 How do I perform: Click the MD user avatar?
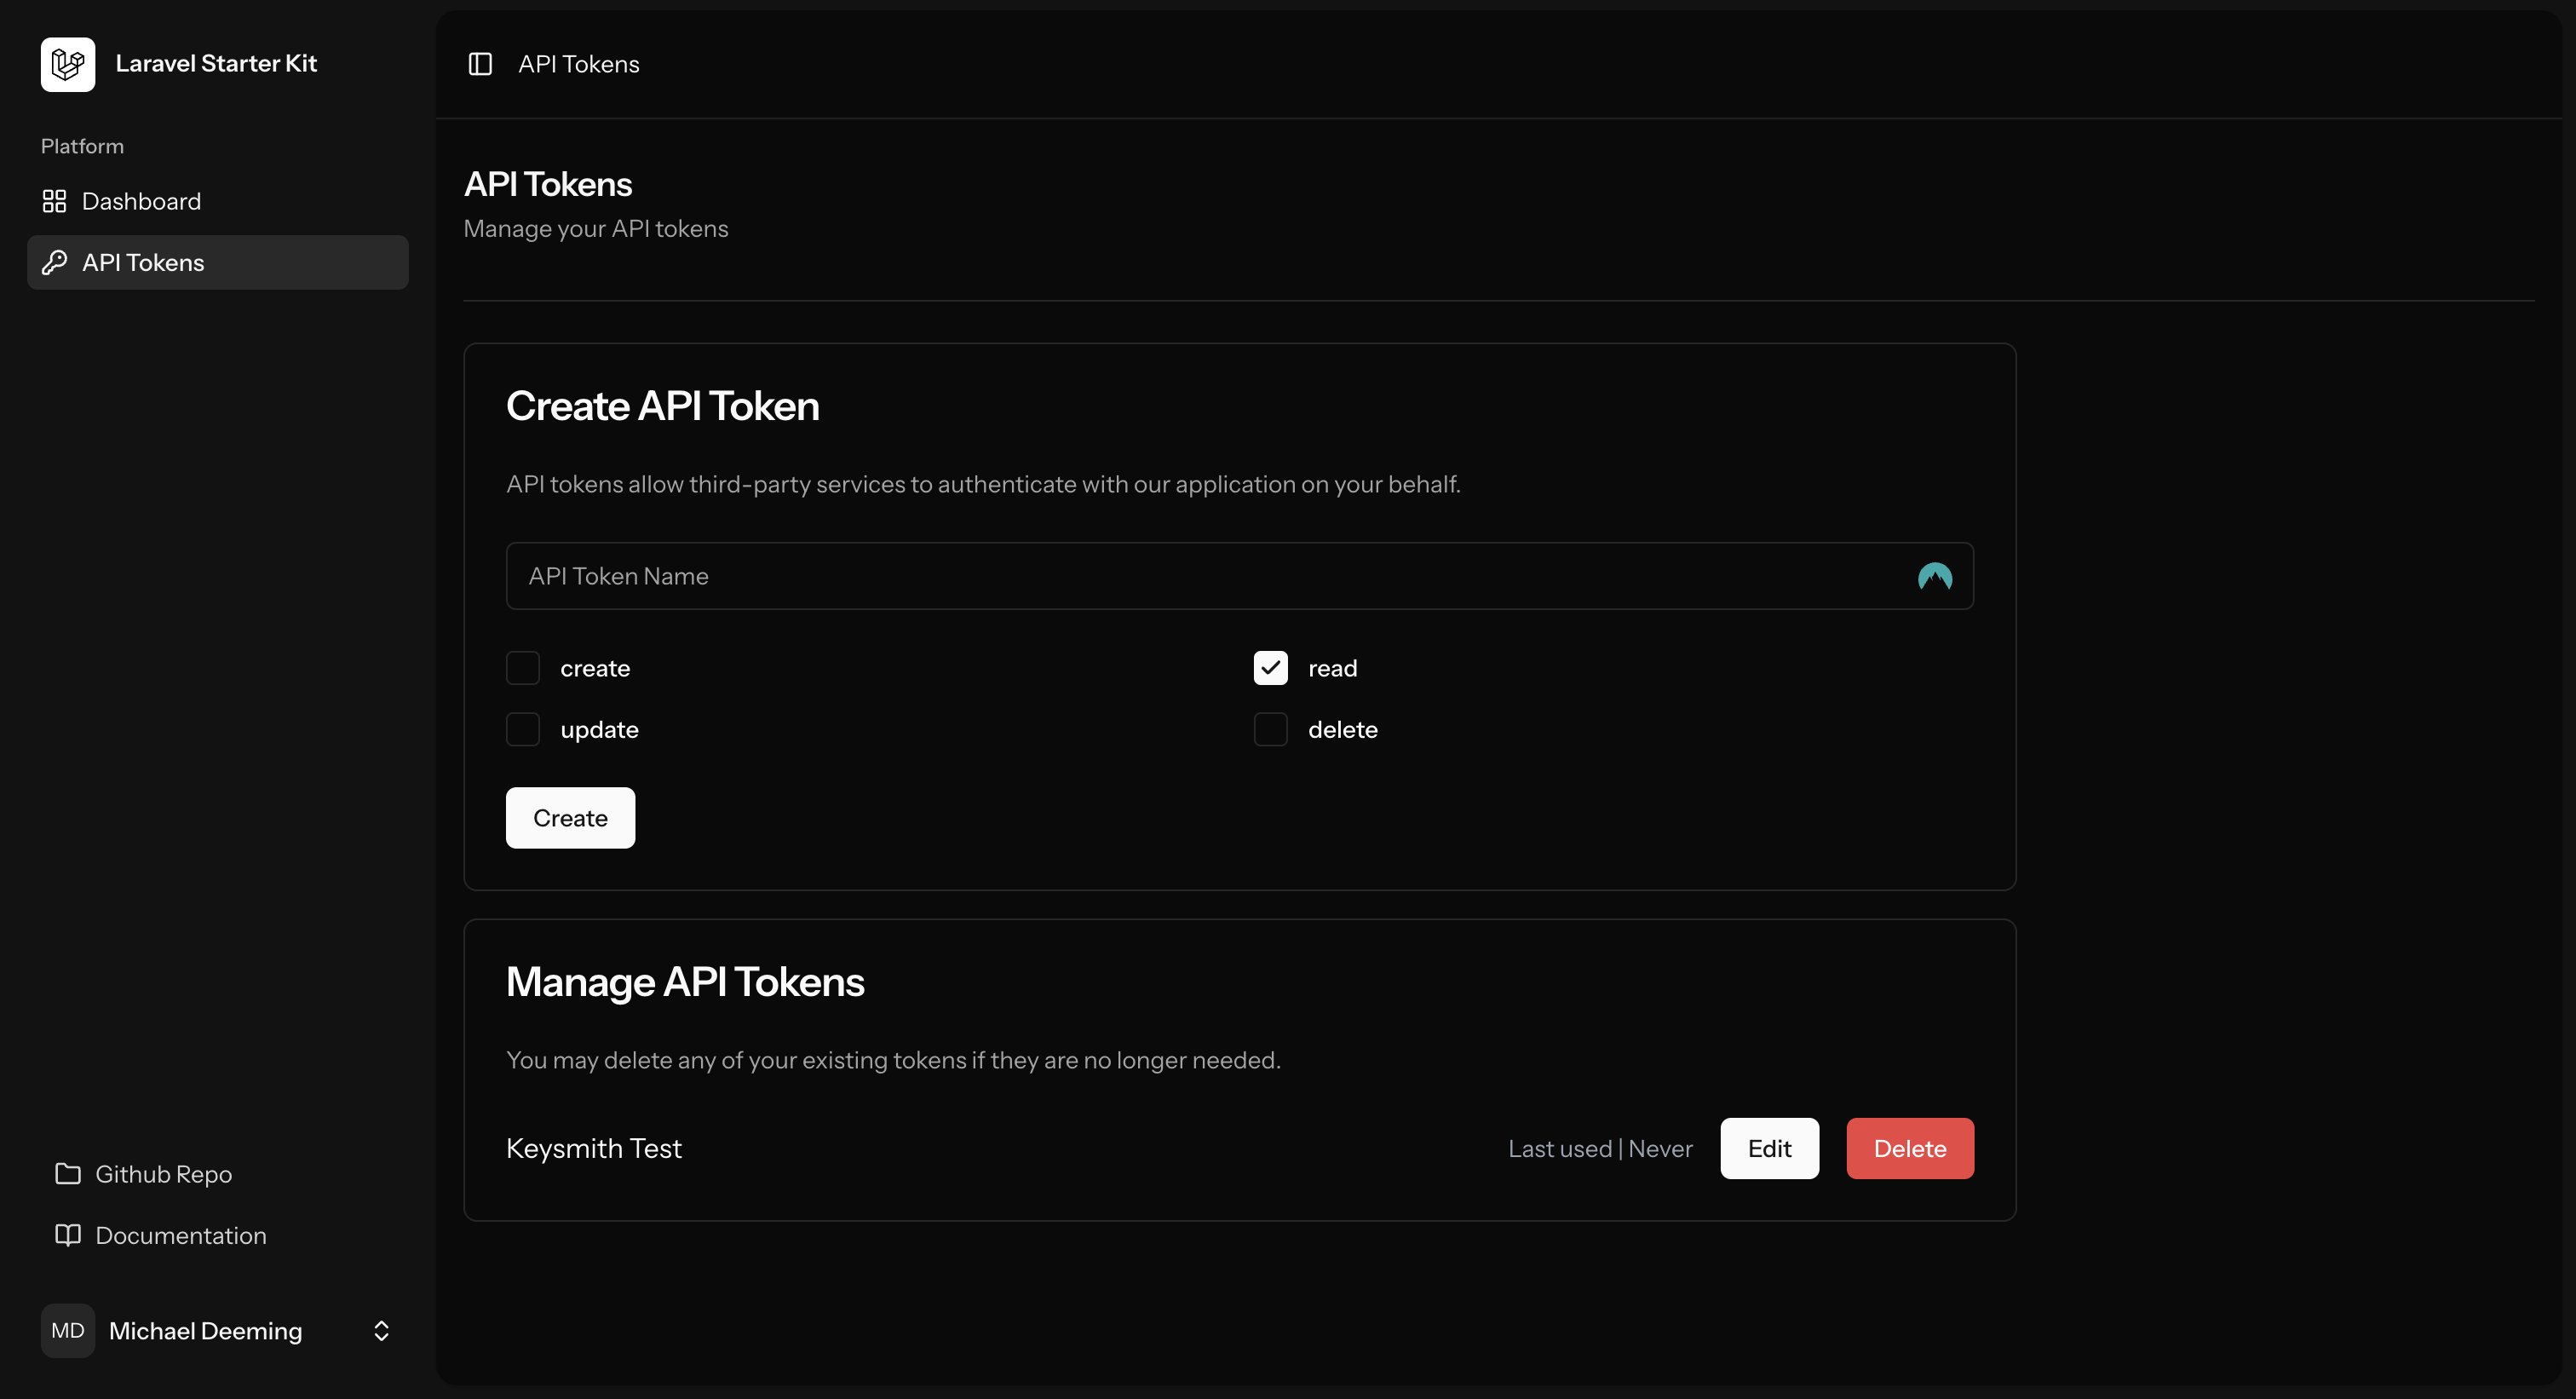point(68,1331)
